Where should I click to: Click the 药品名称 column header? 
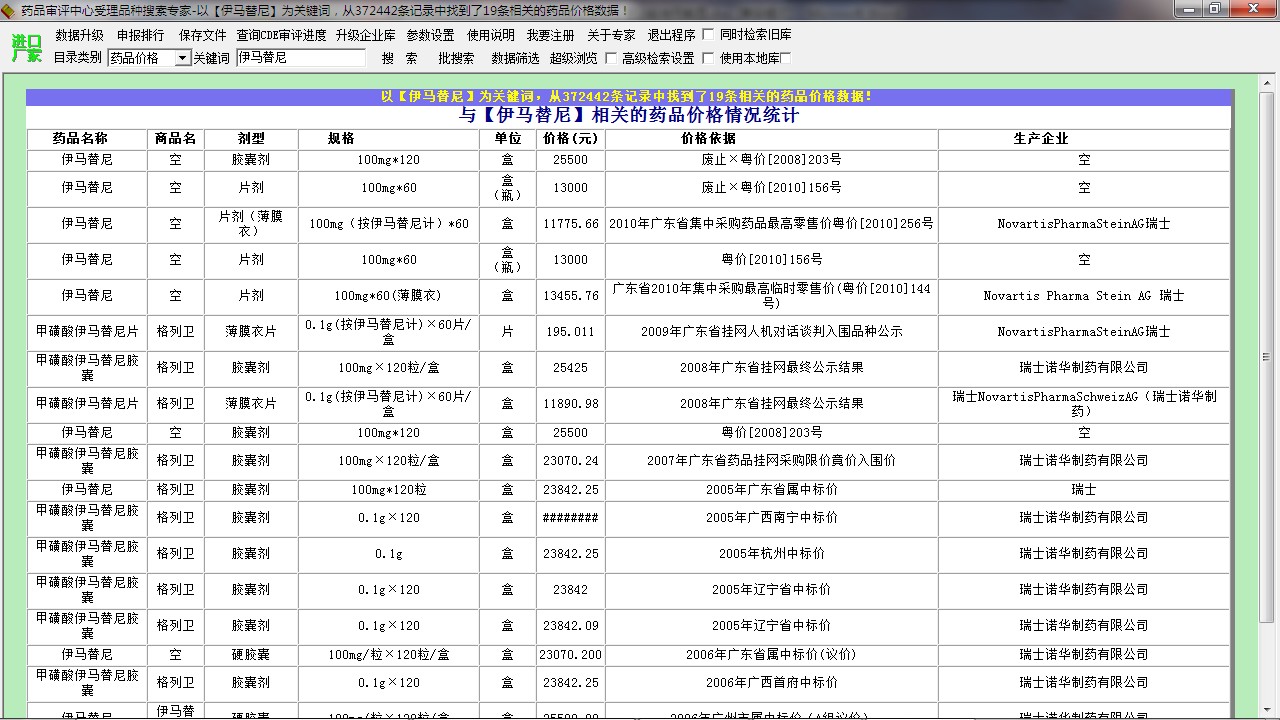point(86,139)
